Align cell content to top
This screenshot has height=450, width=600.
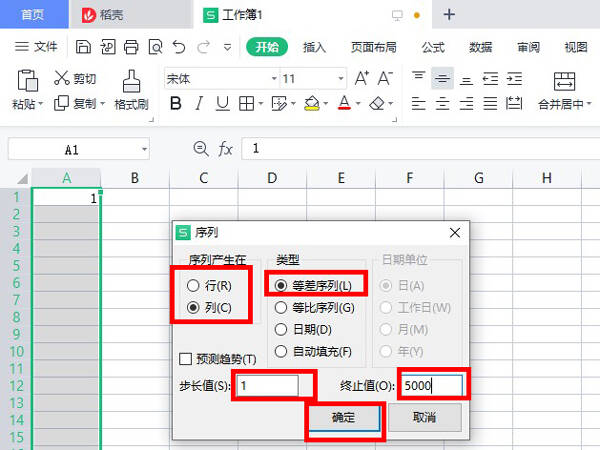tap(419, 78)
